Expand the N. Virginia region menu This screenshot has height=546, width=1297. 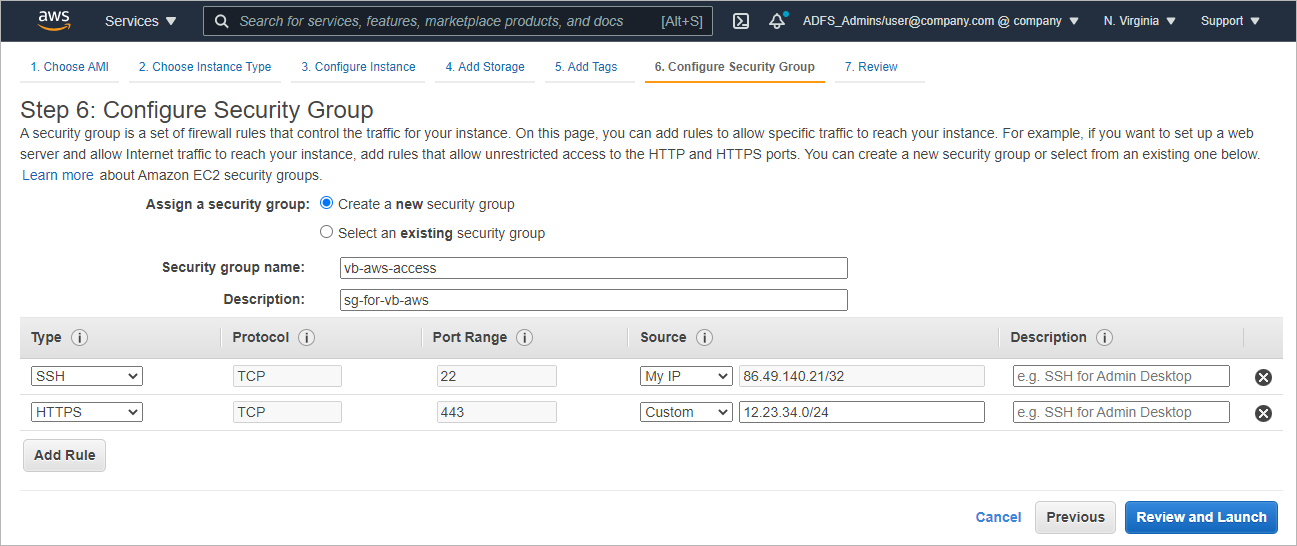pyautogui.click(x=1139, y=21)
